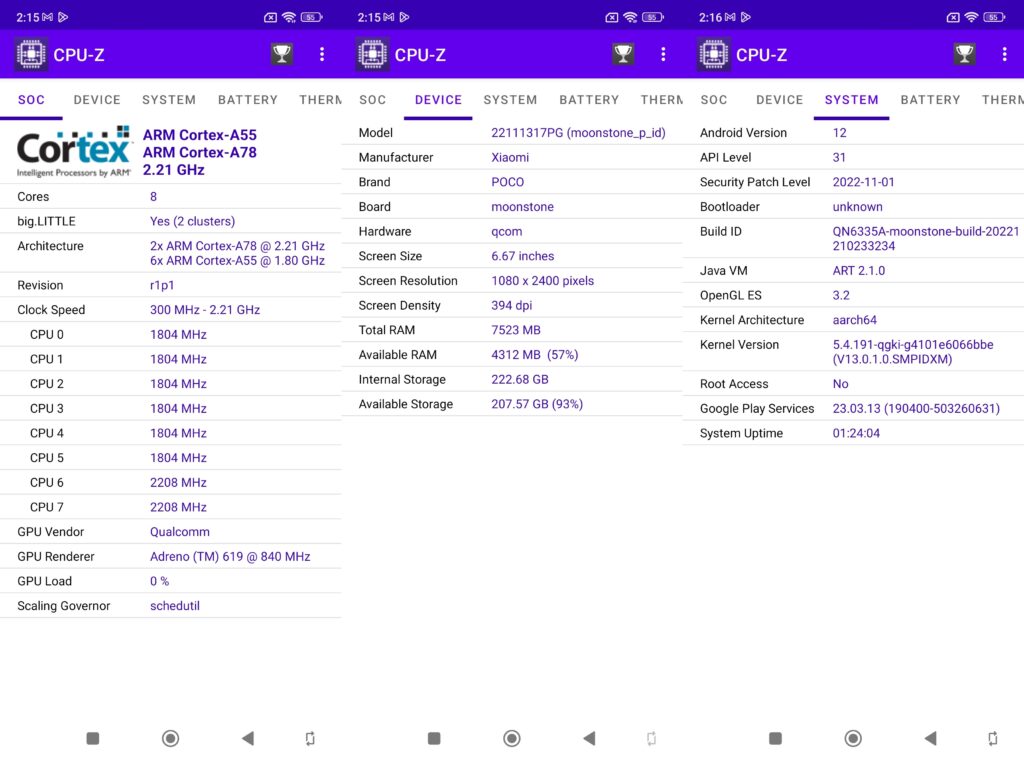Tap the rotate screen icon in the middle navigation bar
1024x759 pixels.
652,738
